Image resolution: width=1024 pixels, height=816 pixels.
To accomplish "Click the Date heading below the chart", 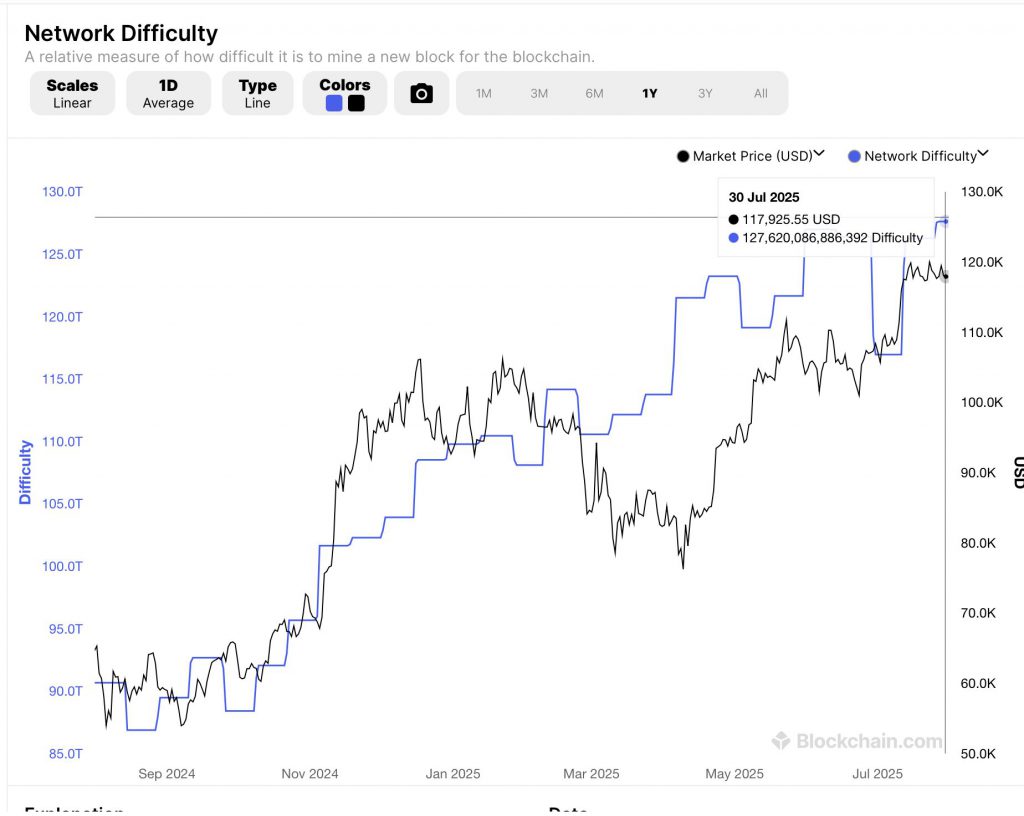I will 569,810.
